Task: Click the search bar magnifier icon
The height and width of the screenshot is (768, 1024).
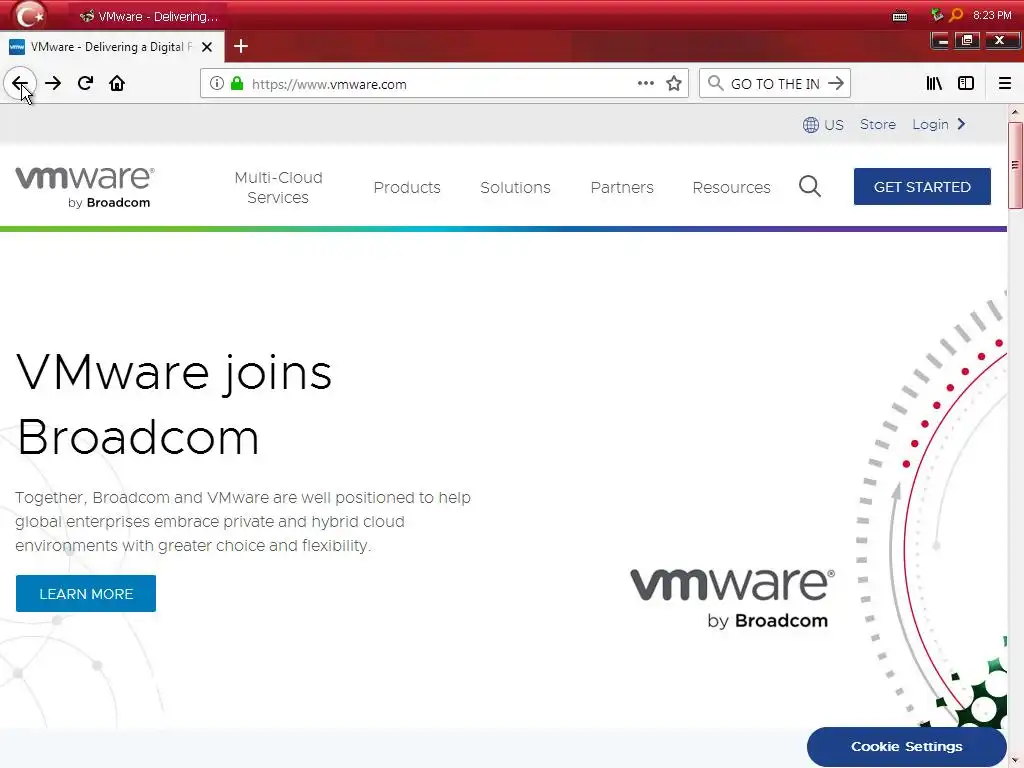Action: [716, 84]
